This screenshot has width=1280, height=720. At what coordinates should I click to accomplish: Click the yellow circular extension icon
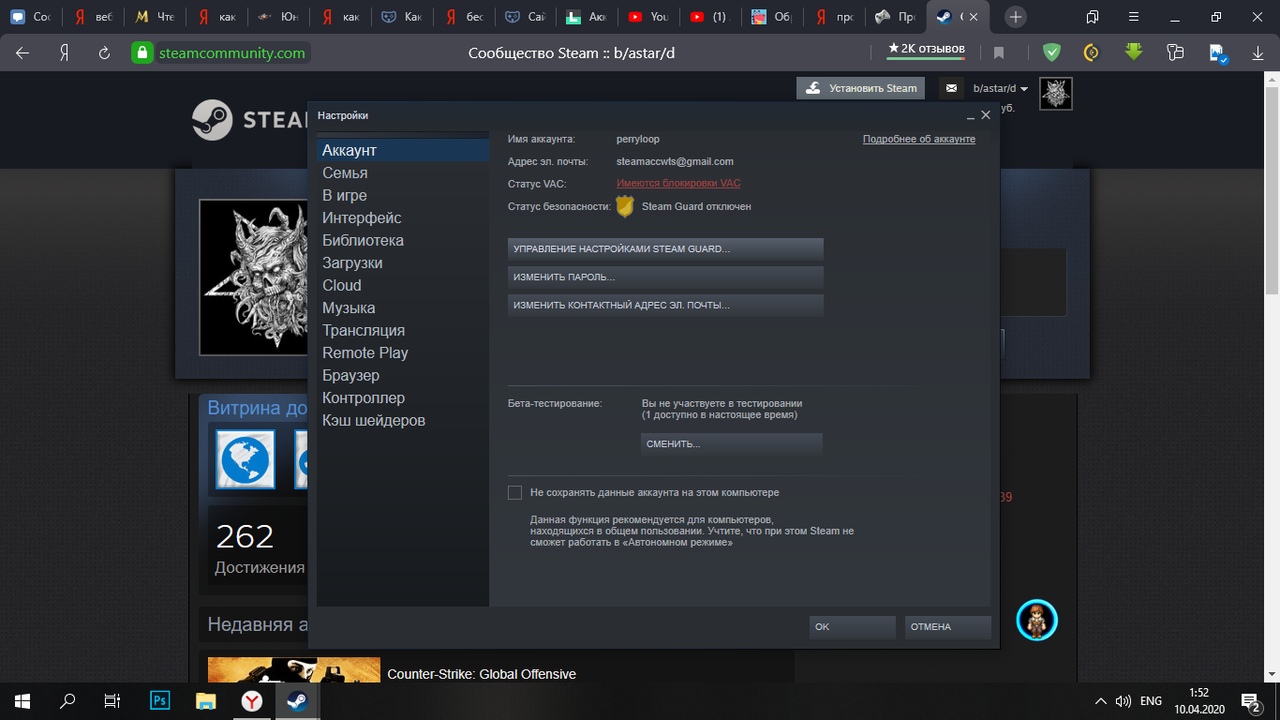(x=1092, y=52)
